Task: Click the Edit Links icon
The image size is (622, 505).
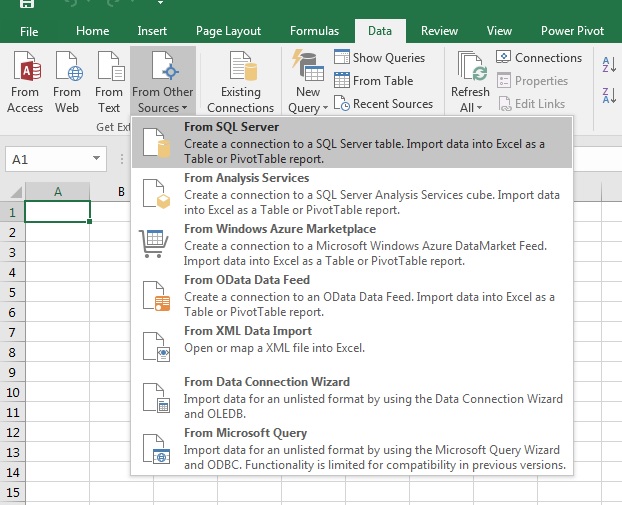Action: pyautogui.click(x=505, y=104)
